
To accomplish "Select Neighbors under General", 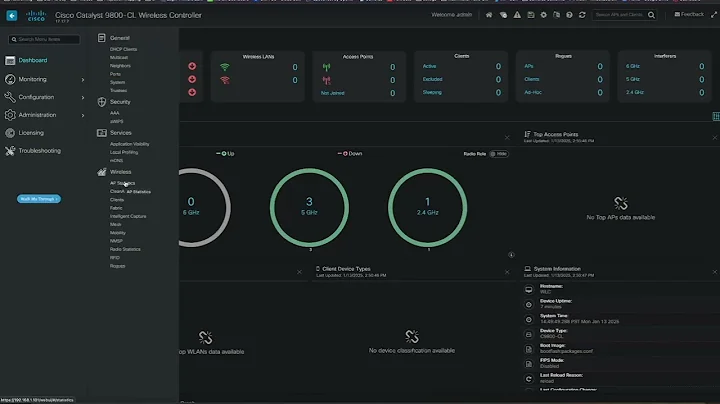I will point(120,66).
